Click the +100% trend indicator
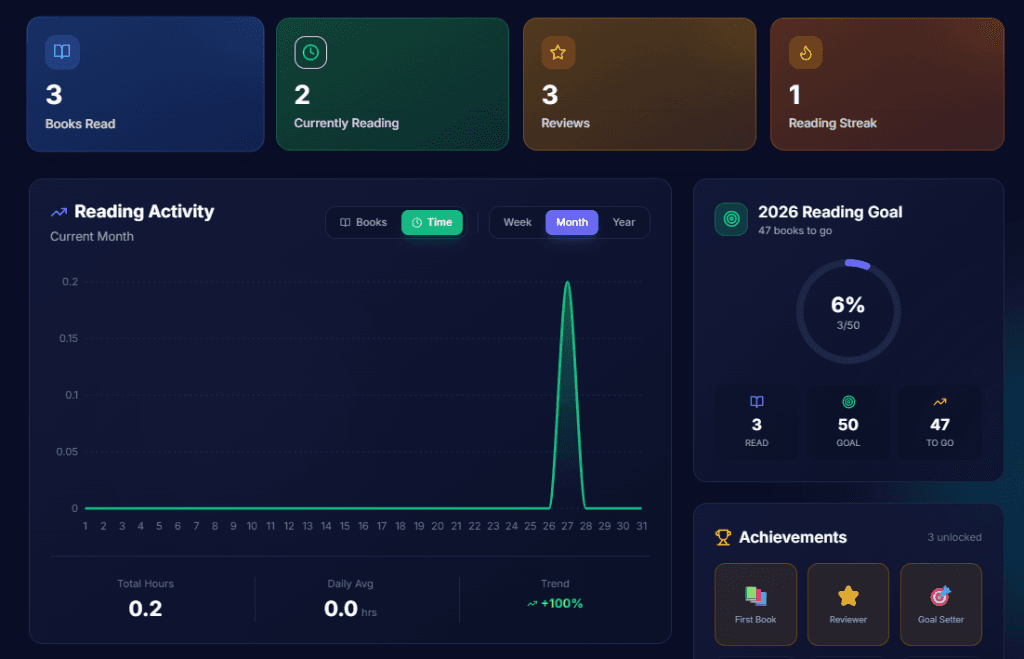1024x659 pixels. pyautogui.click(x=555, y=603)
